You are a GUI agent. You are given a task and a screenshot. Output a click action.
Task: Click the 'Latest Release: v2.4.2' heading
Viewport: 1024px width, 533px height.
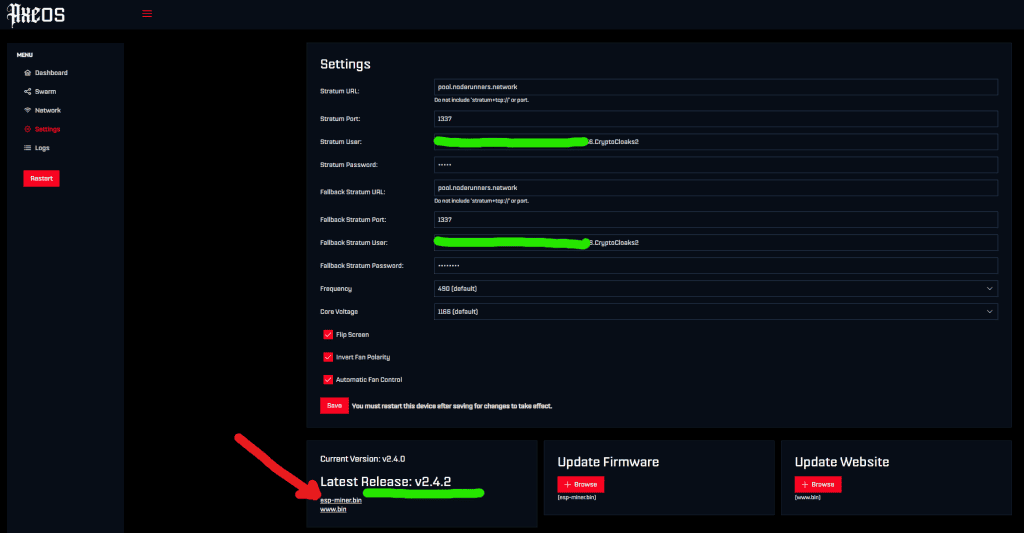[x=385, y=481]
